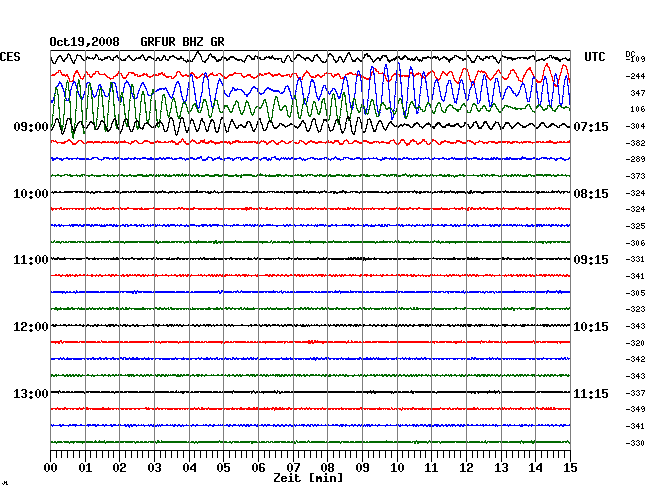Click the DC offset value "-244"
Image resolution: width=650 pixels, height=494 pixels.
tap(635, 76)
